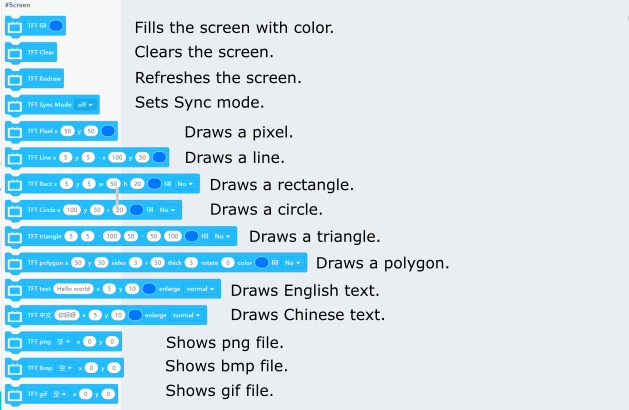Click the TFT gif block's screen icon
Viewport: 629px width, 410px height.
point(15,393)
